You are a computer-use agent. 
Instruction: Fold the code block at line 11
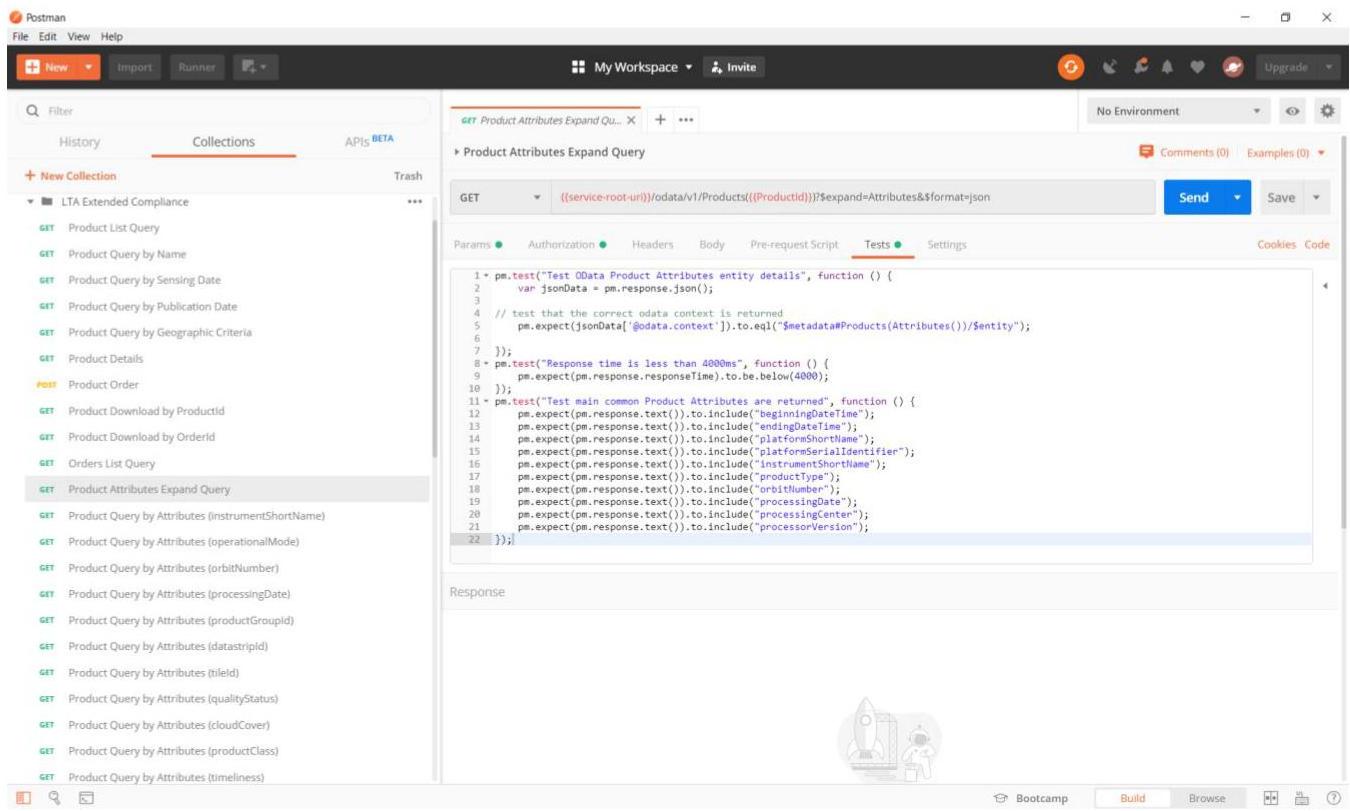point(488,401)
